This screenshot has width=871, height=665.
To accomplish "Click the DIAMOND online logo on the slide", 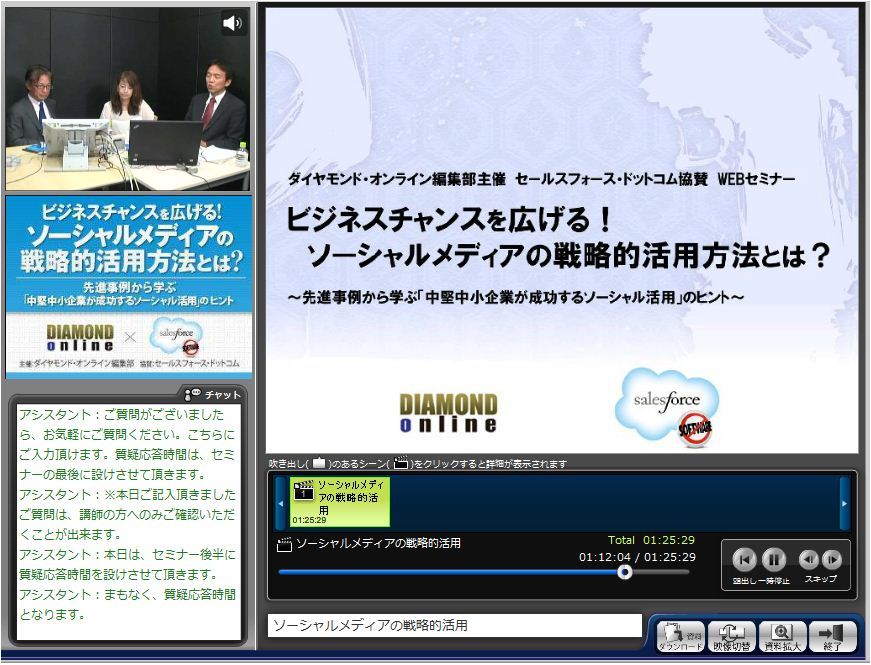I will point(448,413).
